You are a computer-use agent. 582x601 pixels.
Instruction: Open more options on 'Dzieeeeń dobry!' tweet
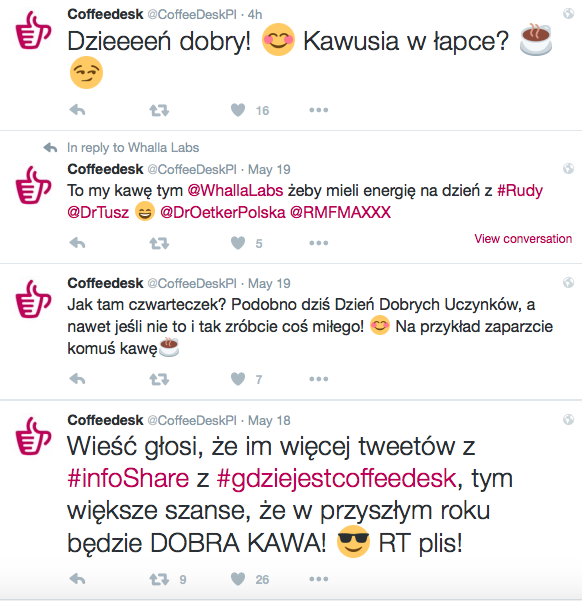coord(319,110)
